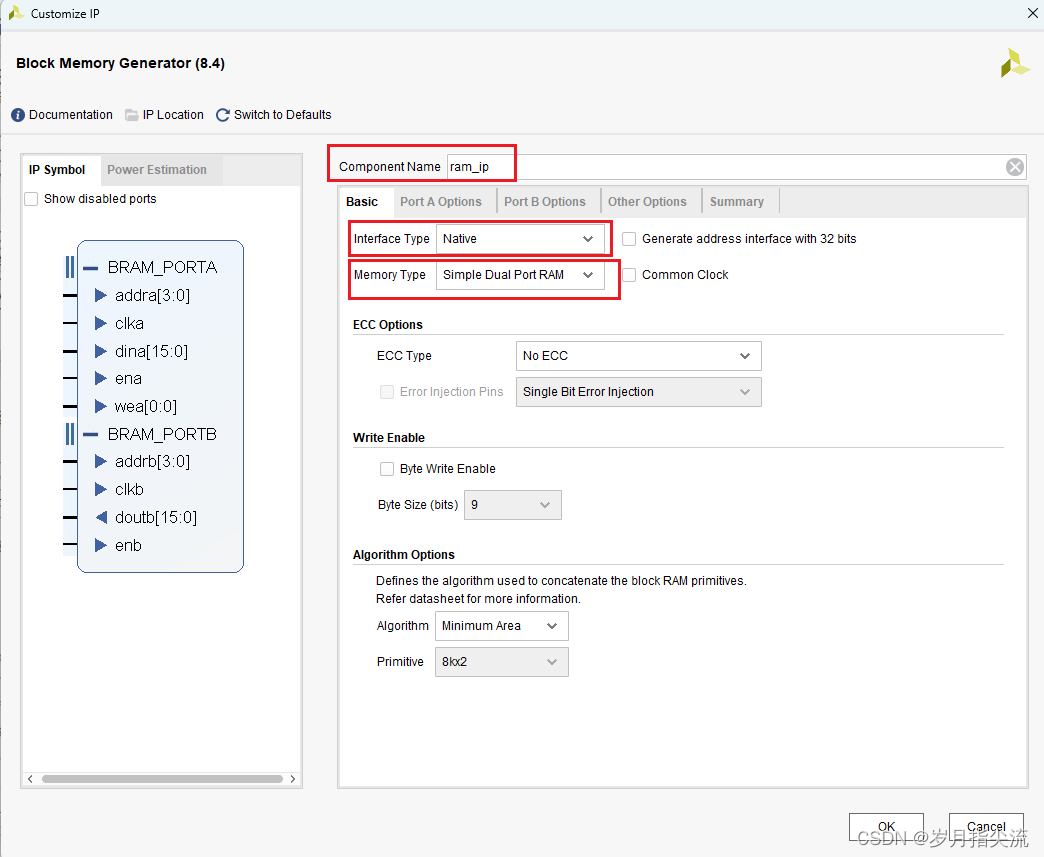1044x857 pixels.
Task: Click the scrollbar right arrow in IP Symbol
Action: point(293,779)
